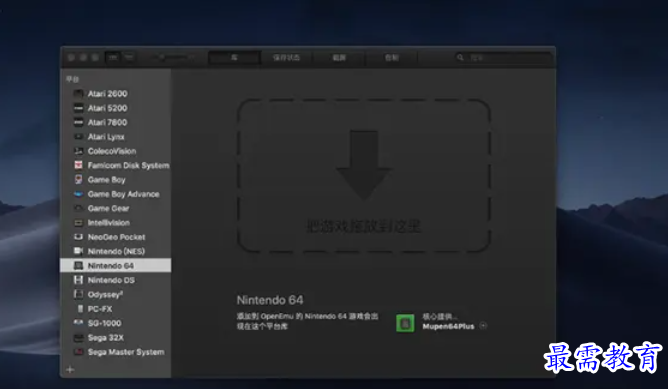Select the PC-FX platform icon
This screenshot has width=668, height=389.
[80, 309]
